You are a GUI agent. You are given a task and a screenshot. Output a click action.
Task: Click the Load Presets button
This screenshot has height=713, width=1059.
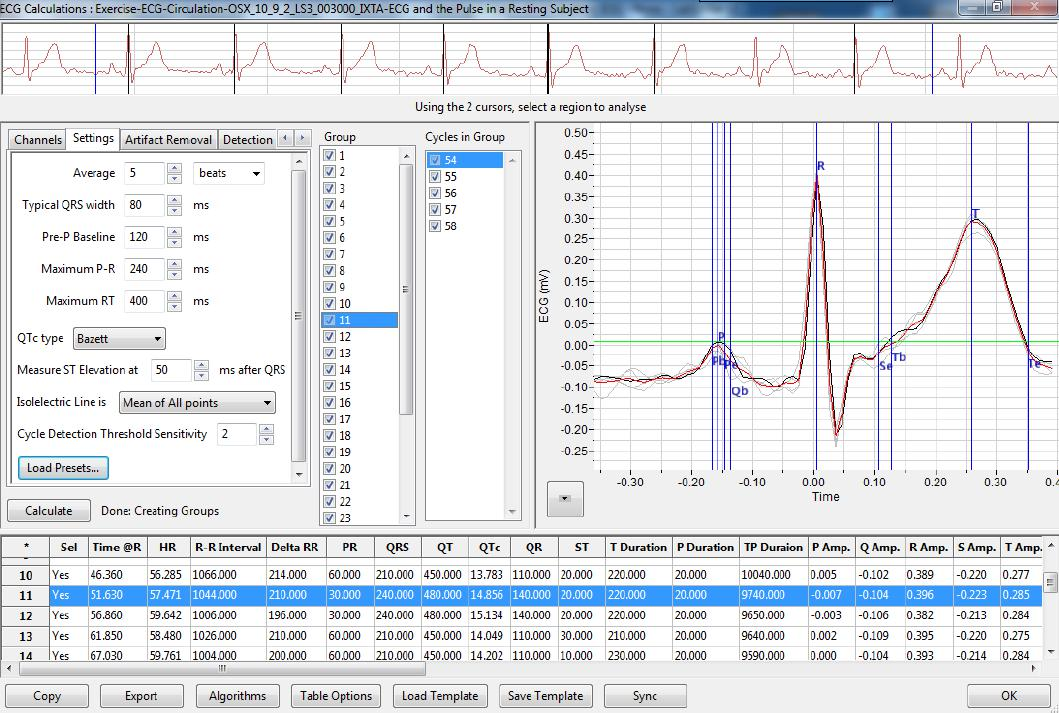coord(64,468)
